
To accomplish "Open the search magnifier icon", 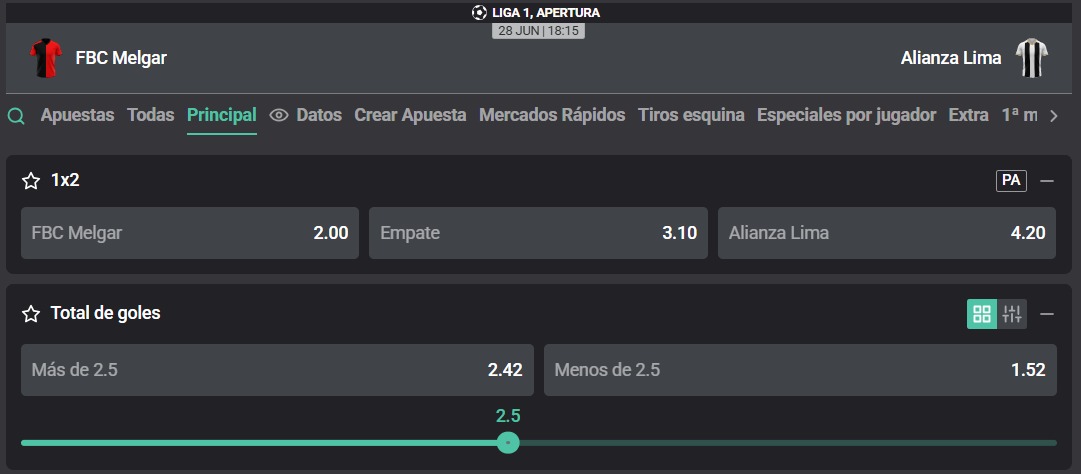I will 16,116.
